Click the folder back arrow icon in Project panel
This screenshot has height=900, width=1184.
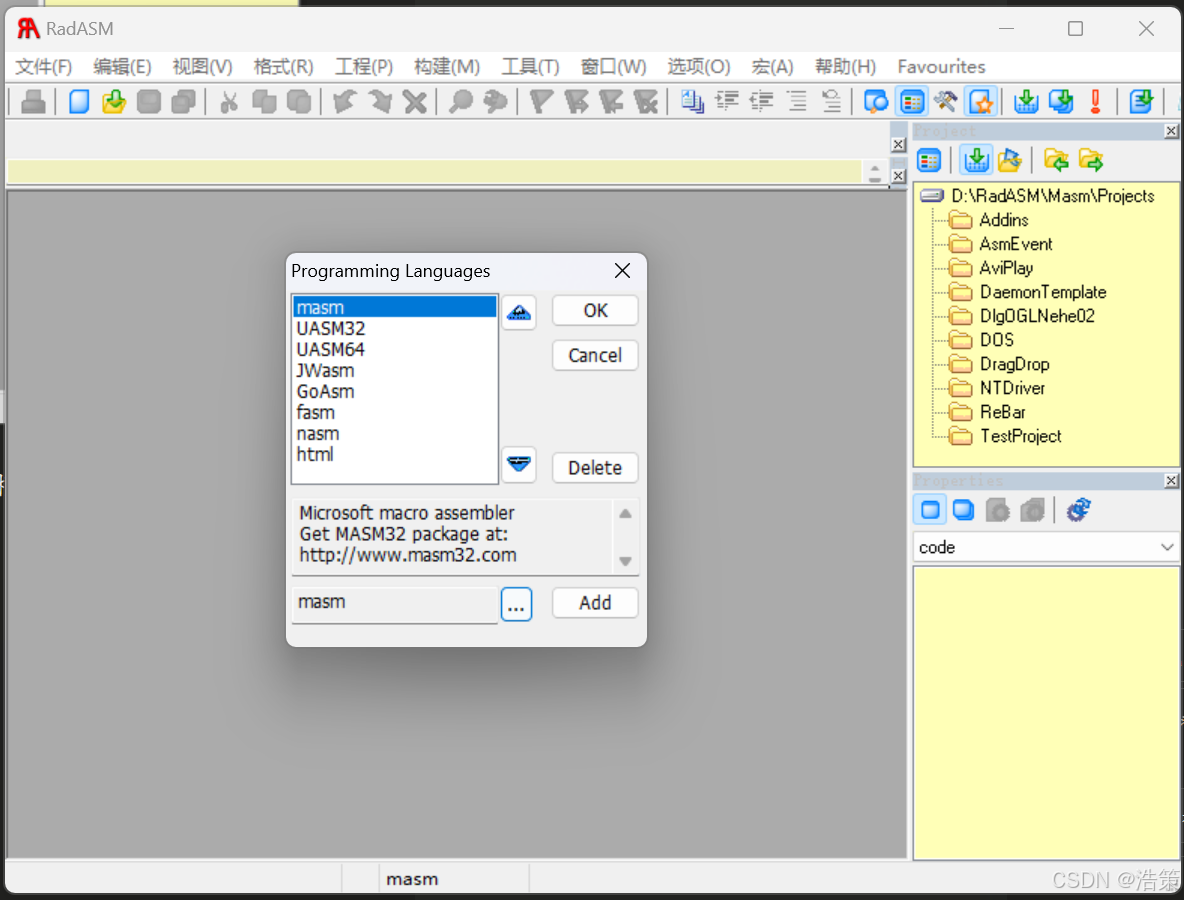coord(1056,160)
